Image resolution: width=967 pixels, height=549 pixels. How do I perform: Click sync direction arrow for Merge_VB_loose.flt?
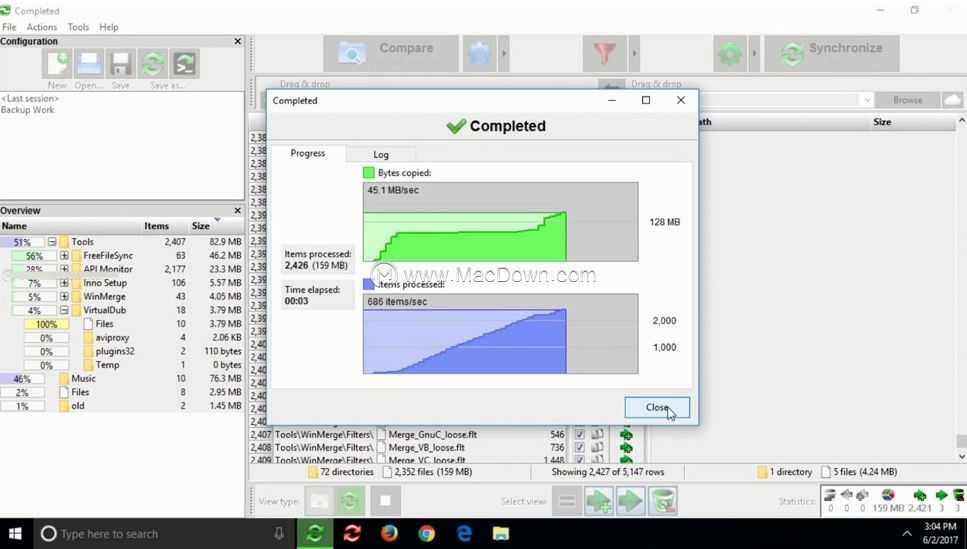click(x=627, y=448)
